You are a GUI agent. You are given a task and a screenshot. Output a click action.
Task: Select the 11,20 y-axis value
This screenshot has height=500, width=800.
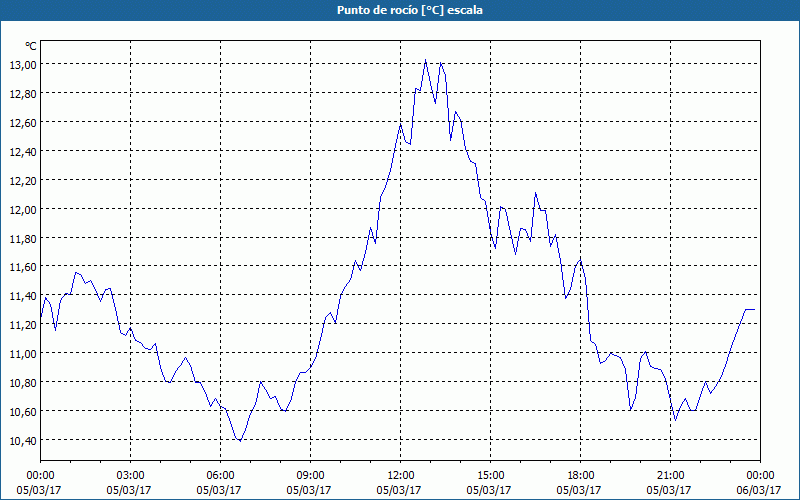pos(23,324)
